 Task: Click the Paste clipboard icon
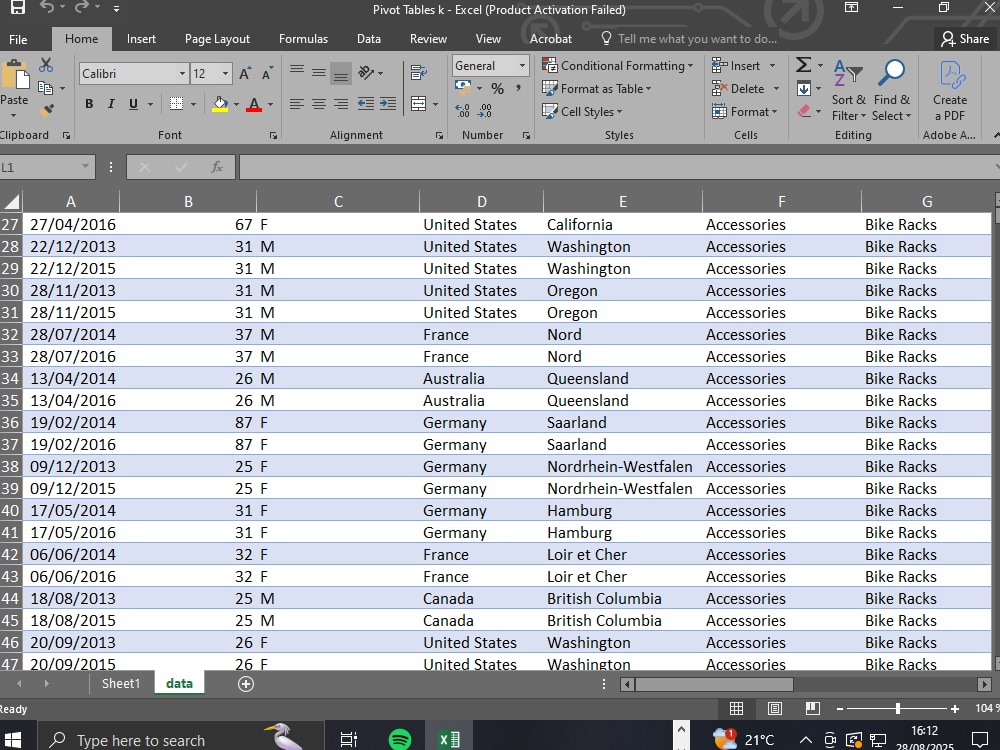point(15,77)
